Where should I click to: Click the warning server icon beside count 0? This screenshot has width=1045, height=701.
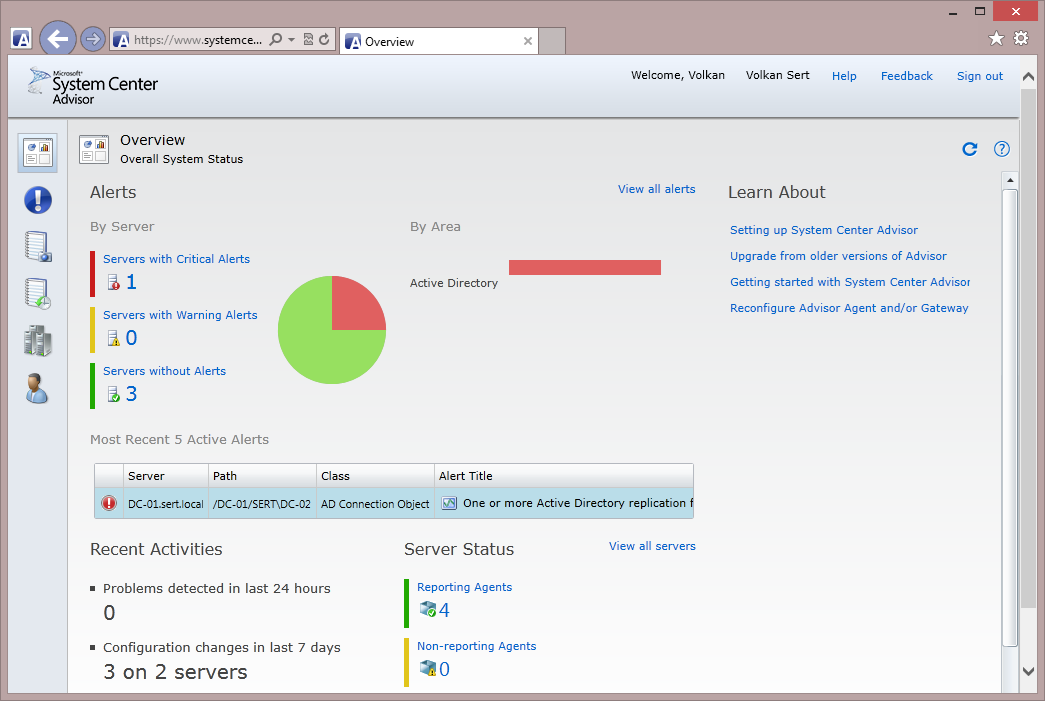click(114, 339)
